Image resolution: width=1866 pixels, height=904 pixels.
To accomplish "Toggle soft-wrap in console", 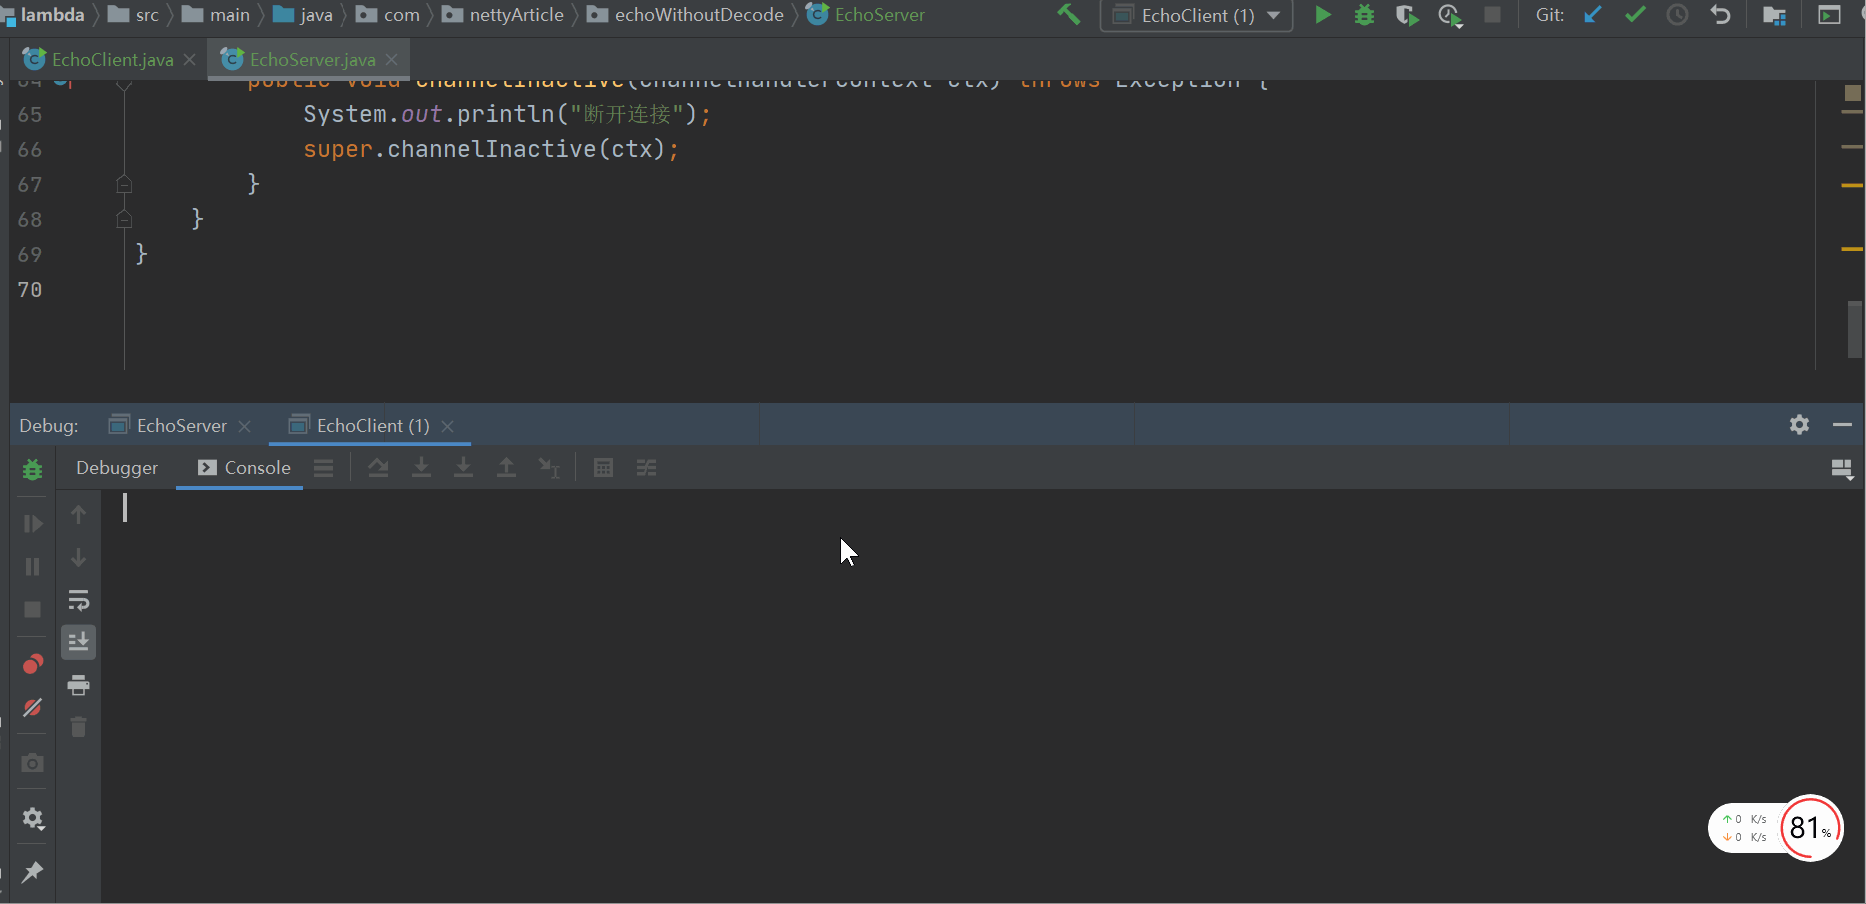I will (78, 600).
